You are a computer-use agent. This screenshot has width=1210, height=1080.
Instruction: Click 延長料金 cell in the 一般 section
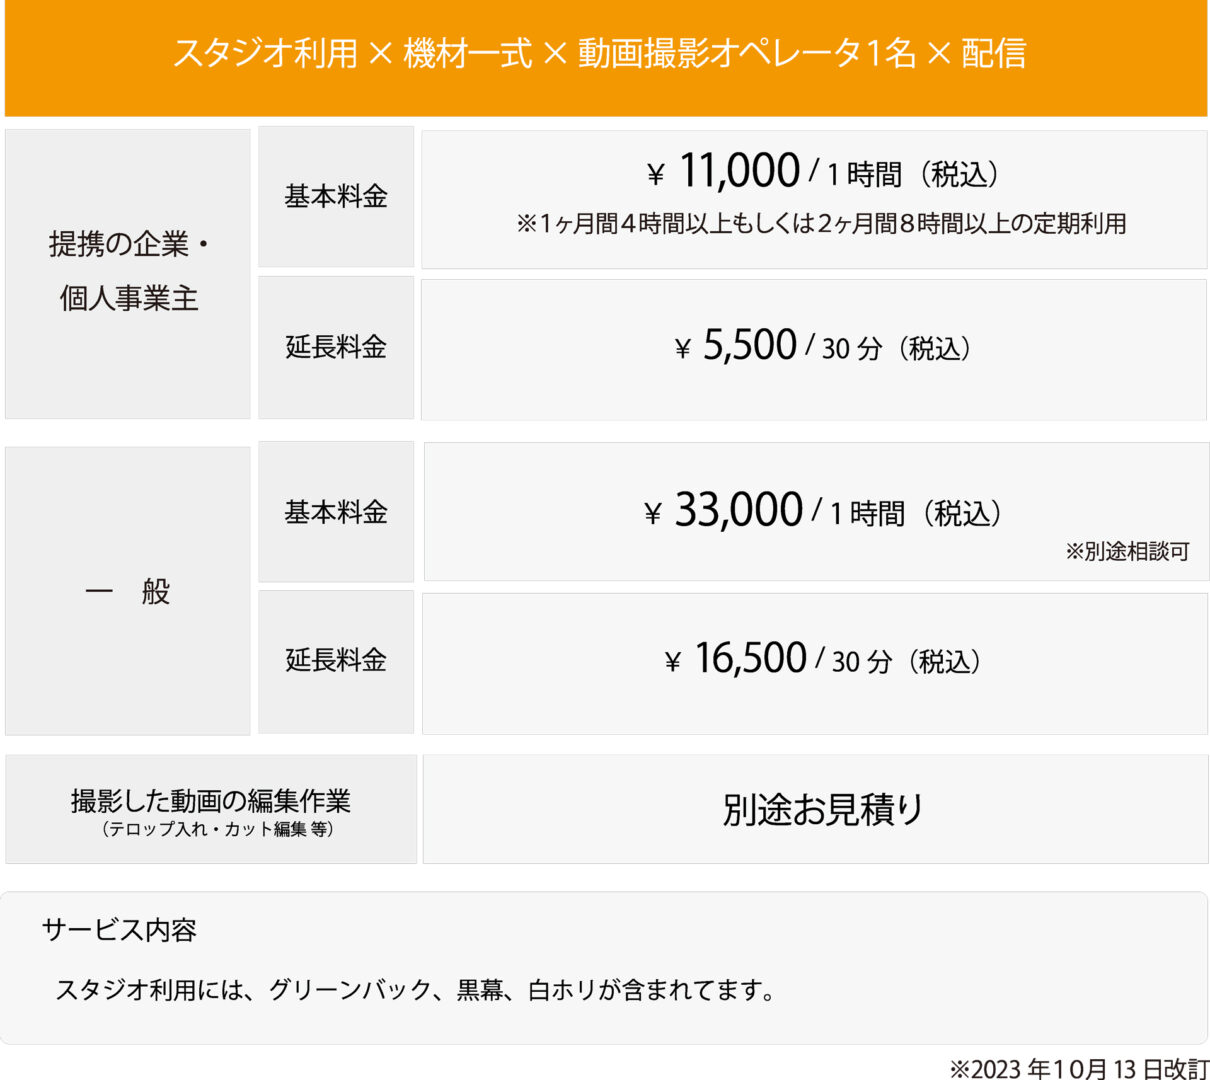336,660
